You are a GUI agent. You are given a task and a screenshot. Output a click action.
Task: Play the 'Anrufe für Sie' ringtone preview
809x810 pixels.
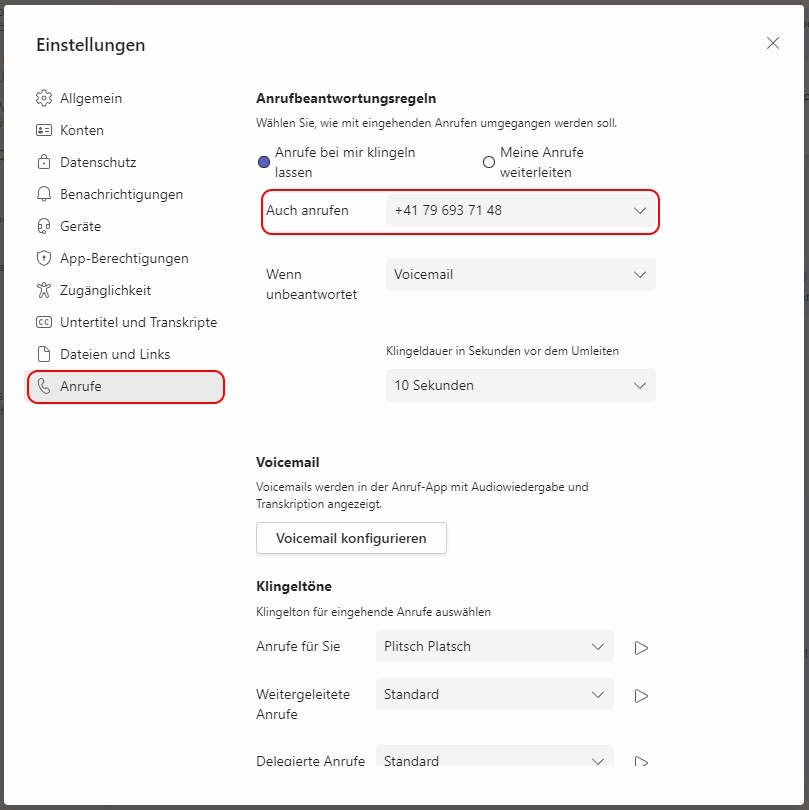(x=641, y=648)
